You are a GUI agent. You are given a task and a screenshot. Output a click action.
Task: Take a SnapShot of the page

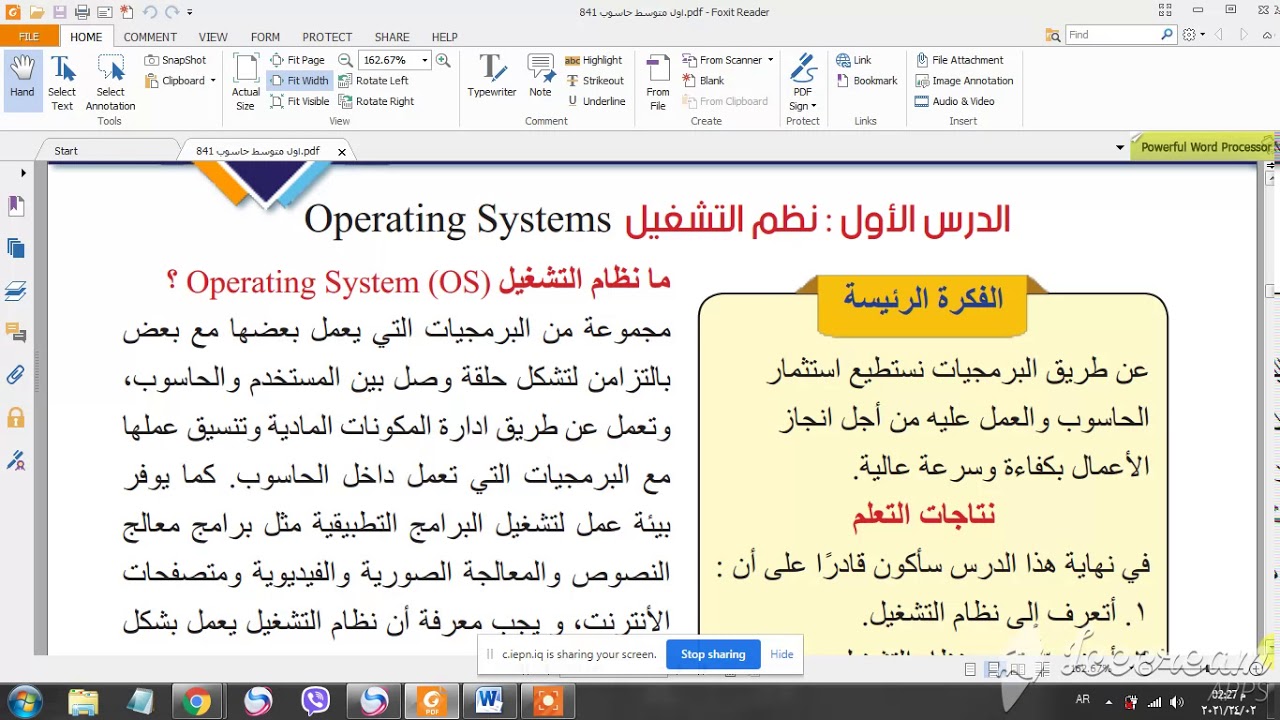[175, 60]
